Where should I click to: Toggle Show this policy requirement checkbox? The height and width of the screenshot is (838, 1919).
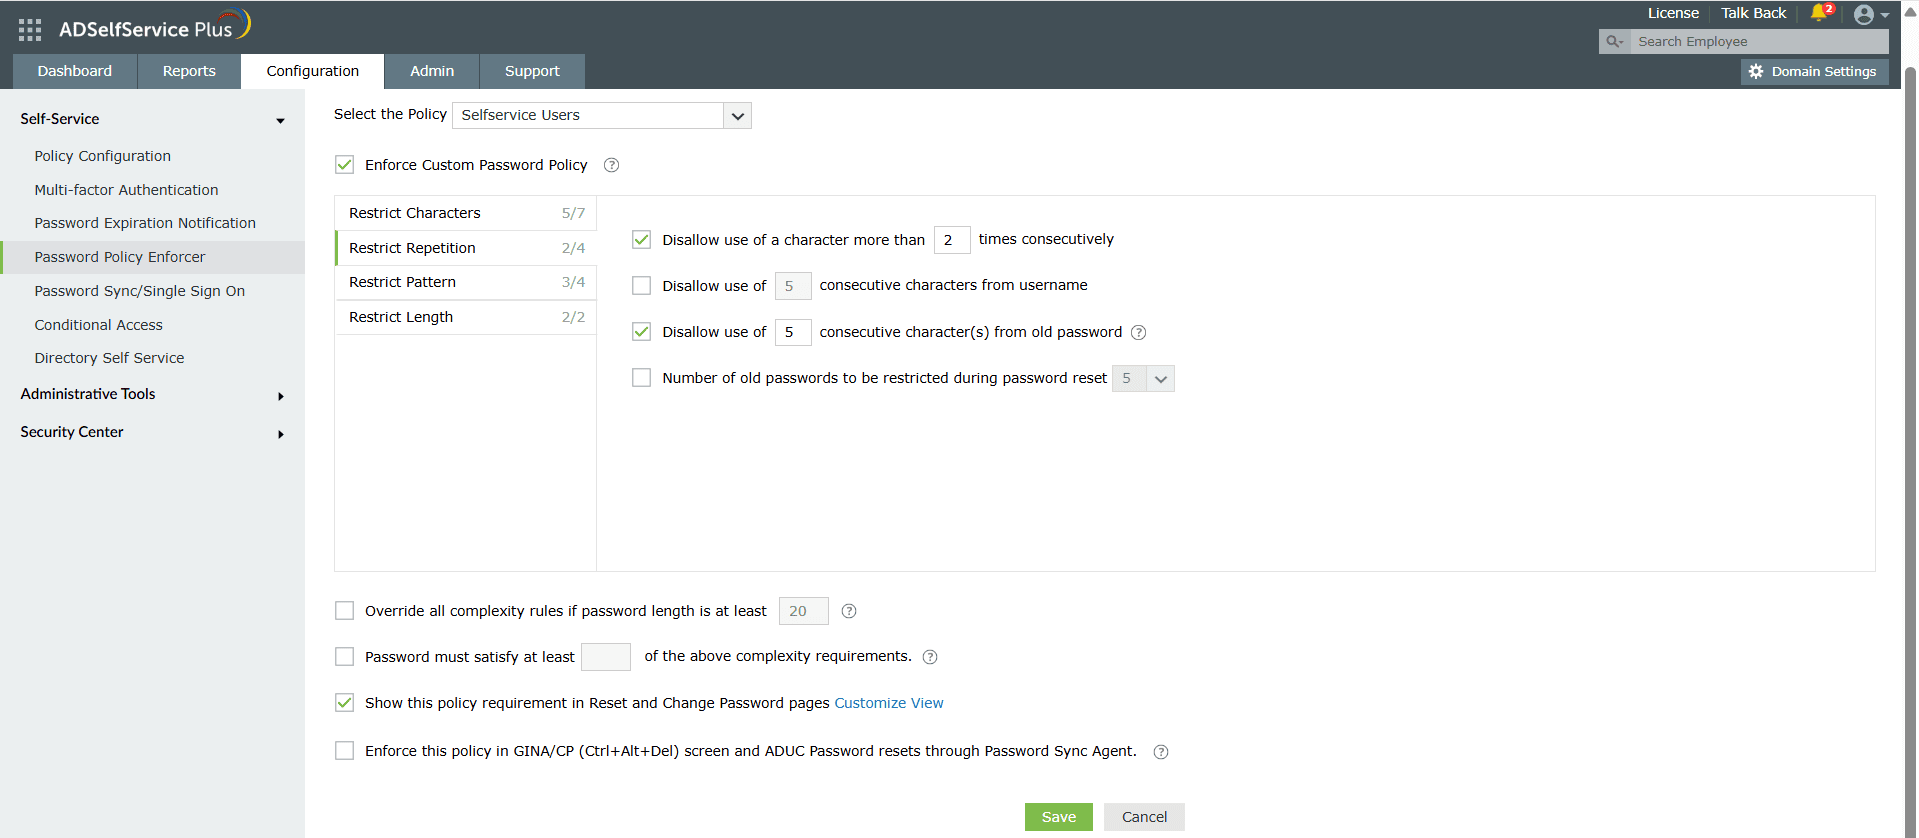345,703
